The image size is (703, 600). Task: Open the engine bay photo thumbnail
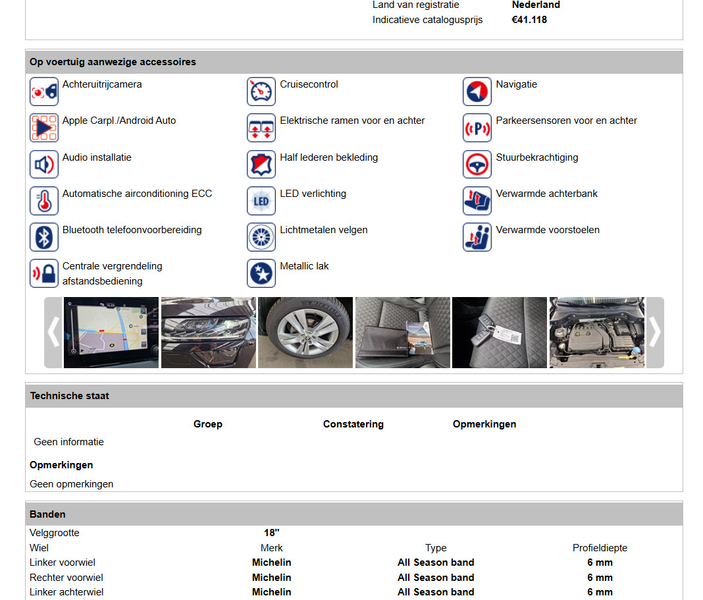click(597, 332)
